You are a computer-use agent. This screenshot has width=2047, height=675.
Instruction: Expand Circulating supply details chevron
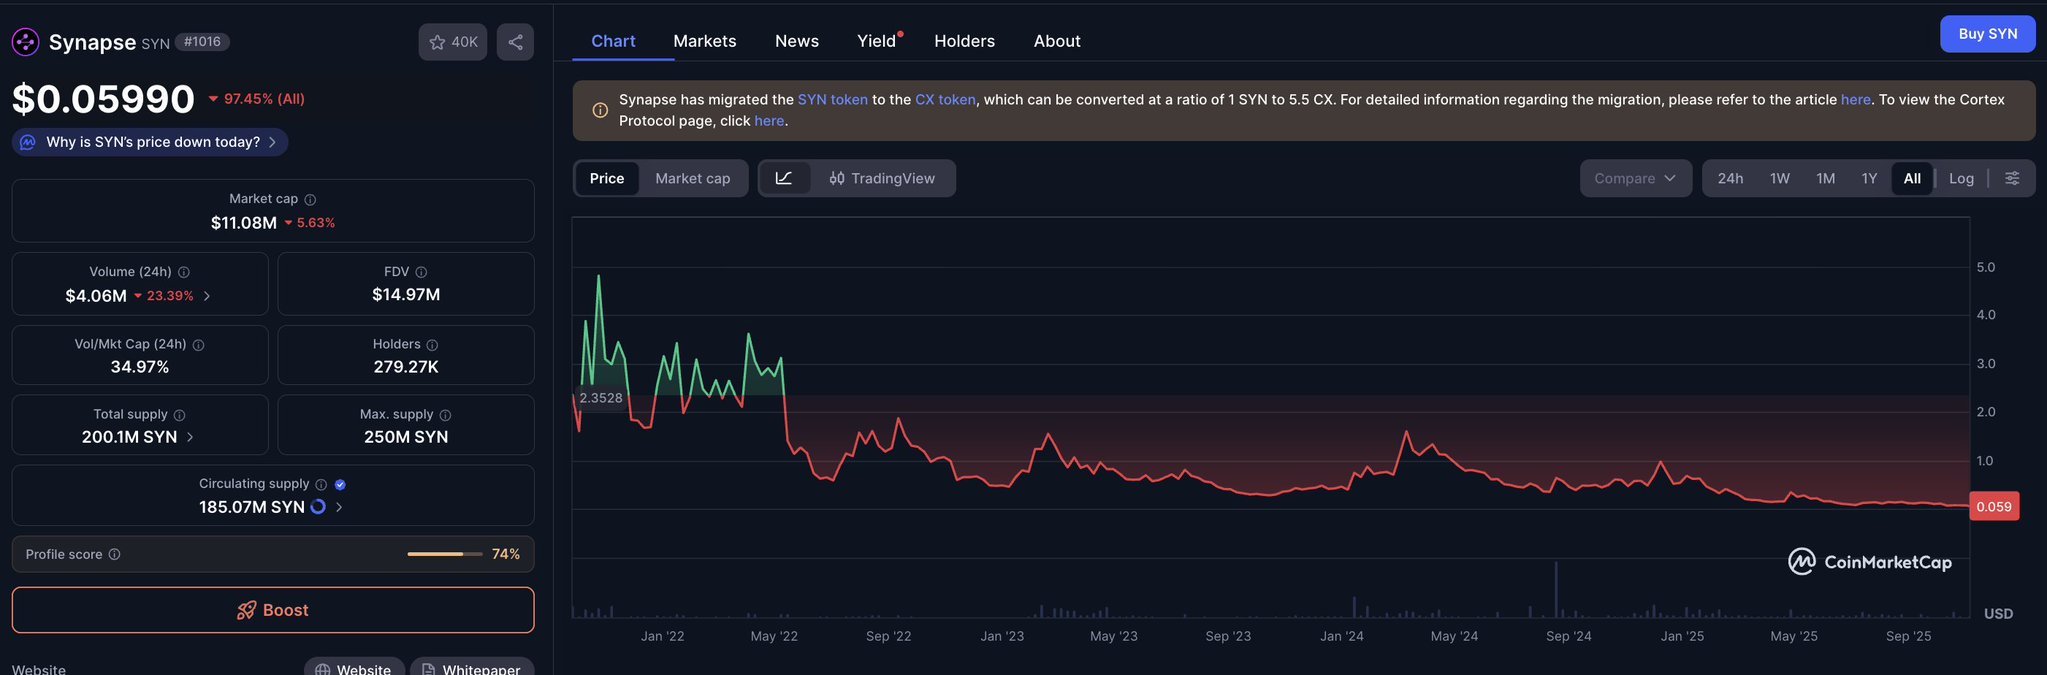[339, 507]
